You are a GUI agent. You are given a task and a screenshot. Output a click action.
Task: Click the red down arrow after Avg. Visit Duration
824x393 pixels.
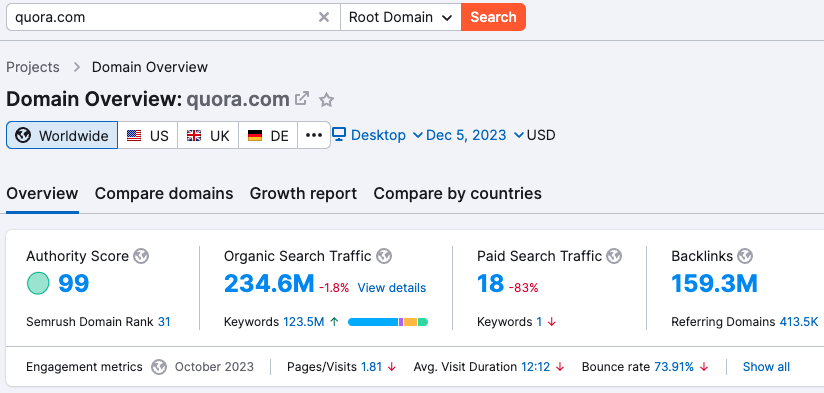[x=560, y=367]
